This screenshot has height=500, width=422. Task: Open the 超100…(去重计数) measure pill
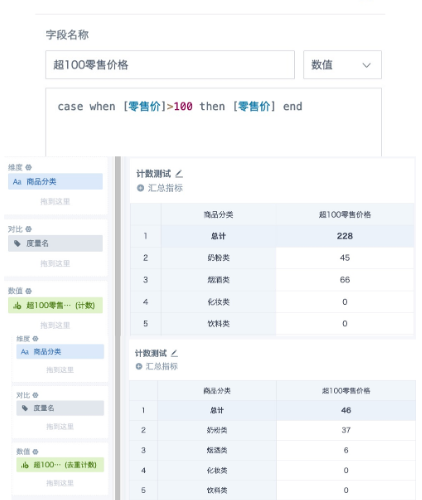[60, 465]
